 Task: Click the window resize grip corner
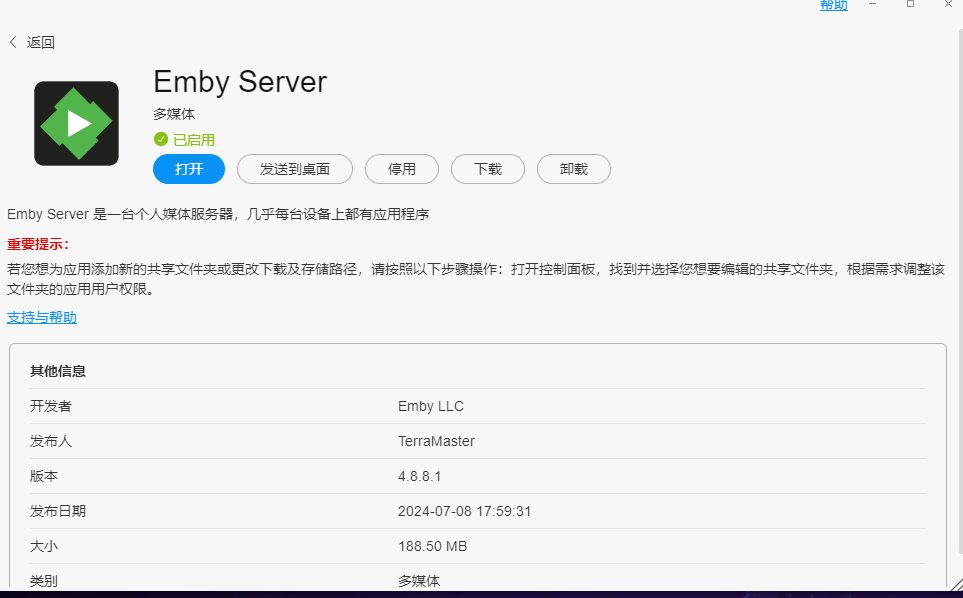(x=956, y=583)
